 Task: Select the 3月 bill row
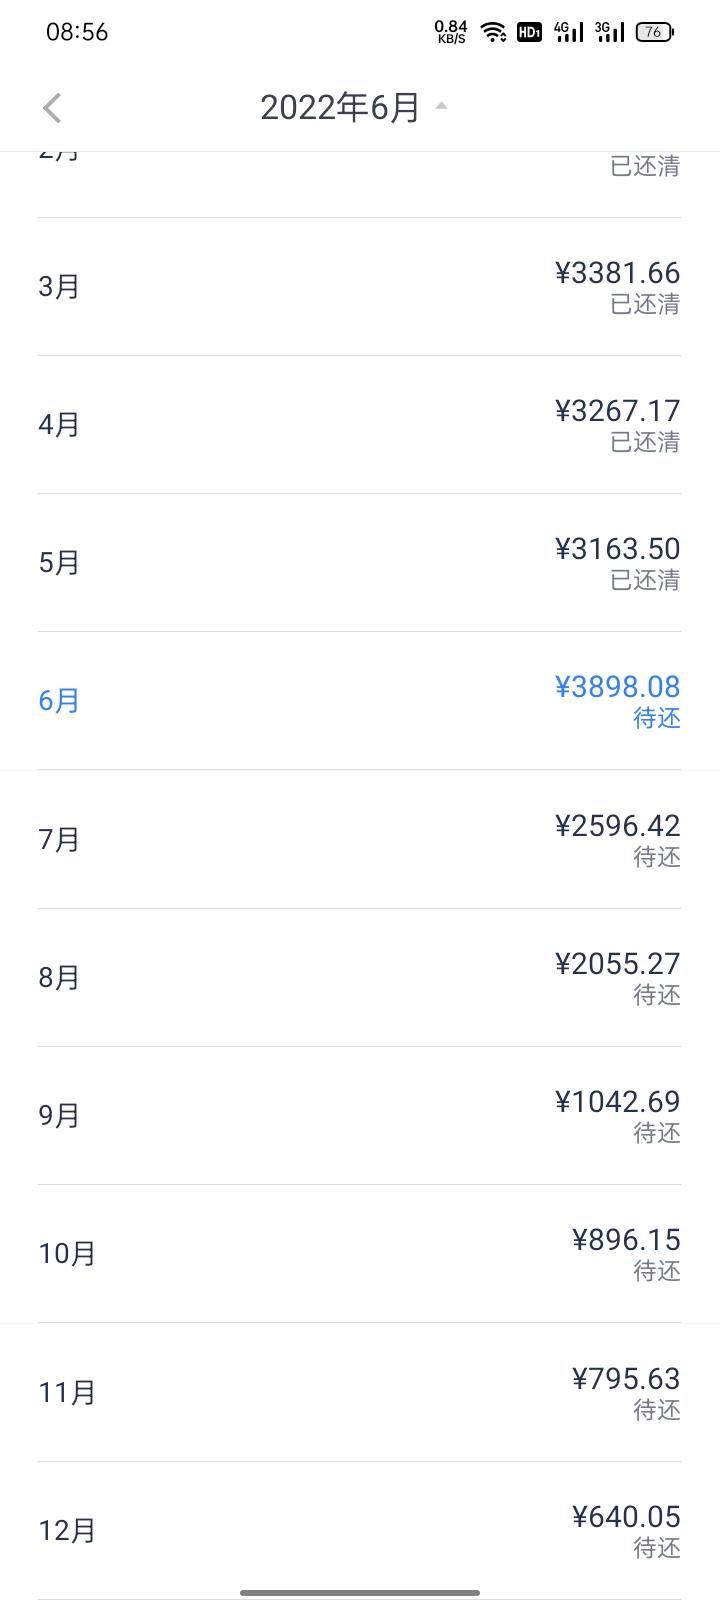(x=360, y=287)
